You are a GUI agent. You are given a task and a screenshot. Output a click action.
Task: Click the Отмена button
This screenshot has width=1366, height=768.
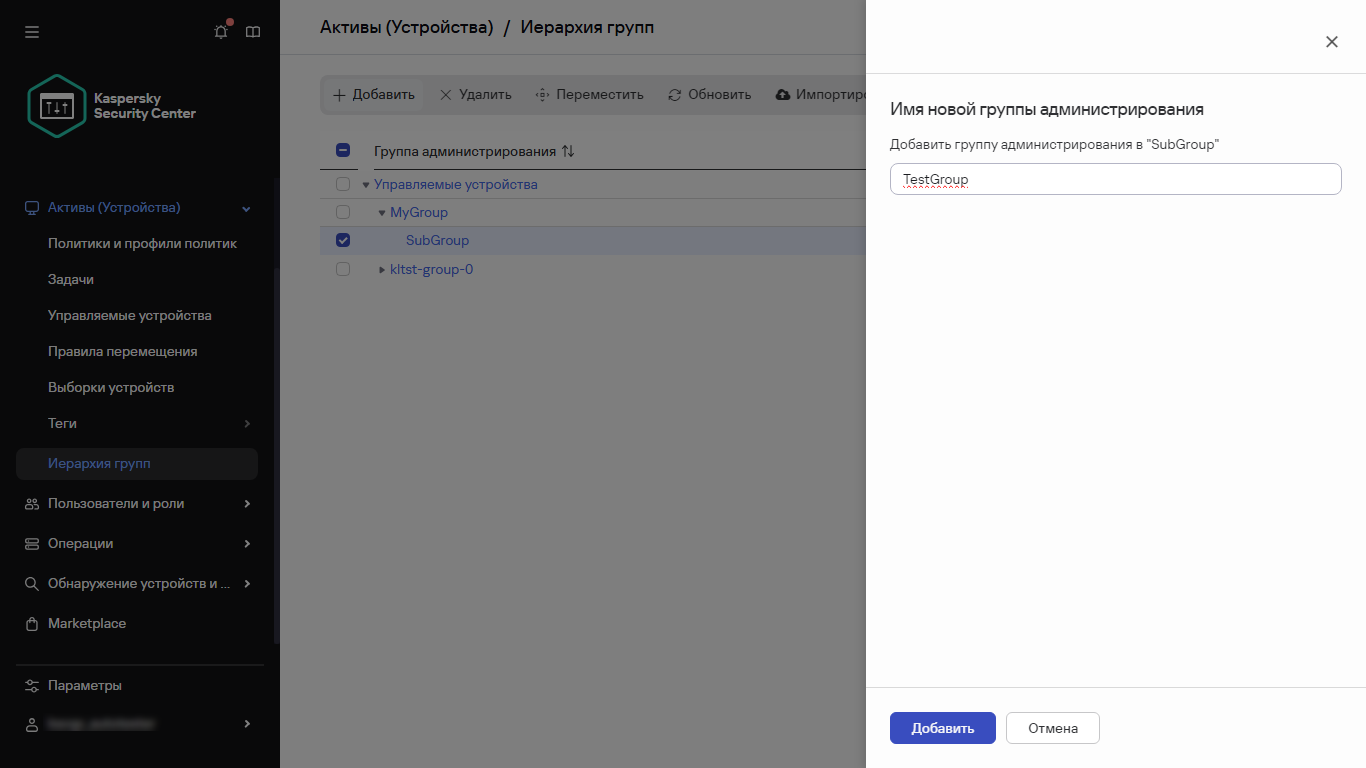tap(1052, 728)
